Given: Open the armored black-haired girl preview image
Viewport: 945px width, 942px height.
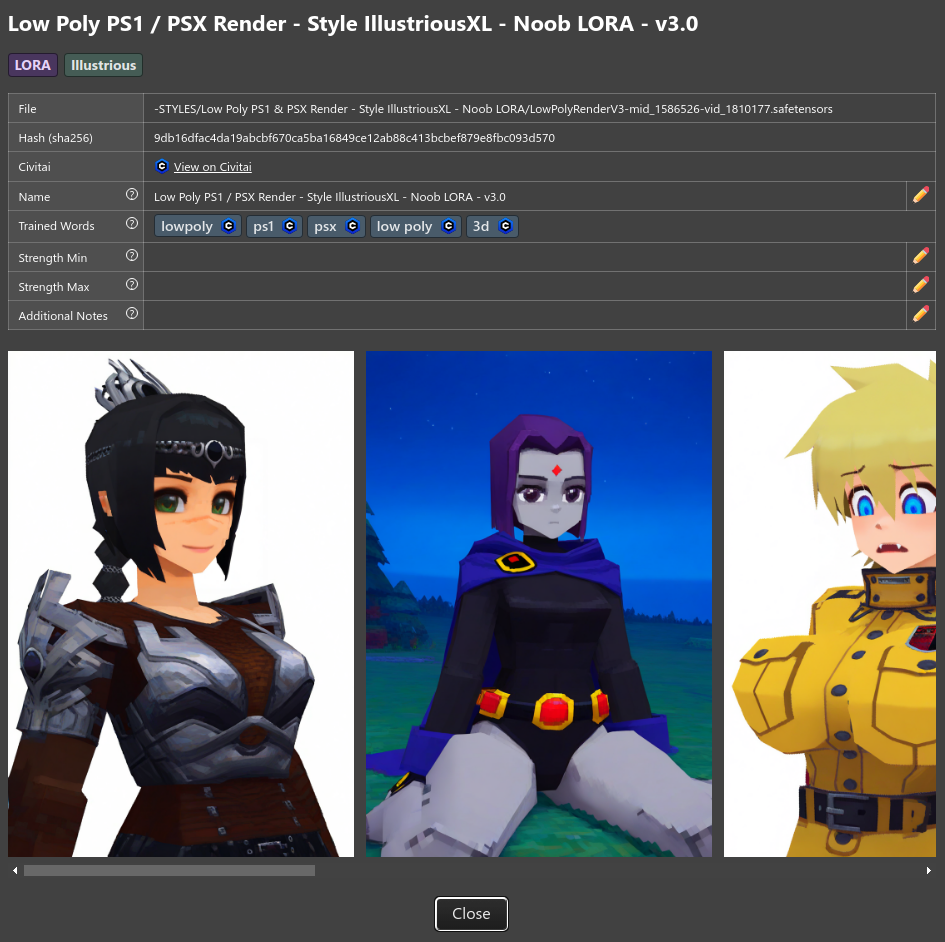Looking at the screenshot, I should 181,604.
